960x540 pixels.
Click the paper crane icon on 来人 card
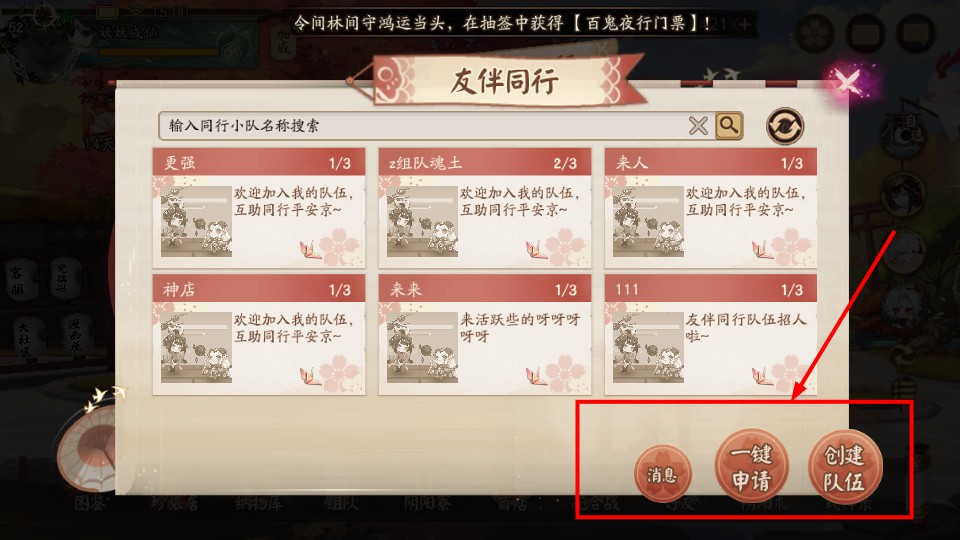762,250
